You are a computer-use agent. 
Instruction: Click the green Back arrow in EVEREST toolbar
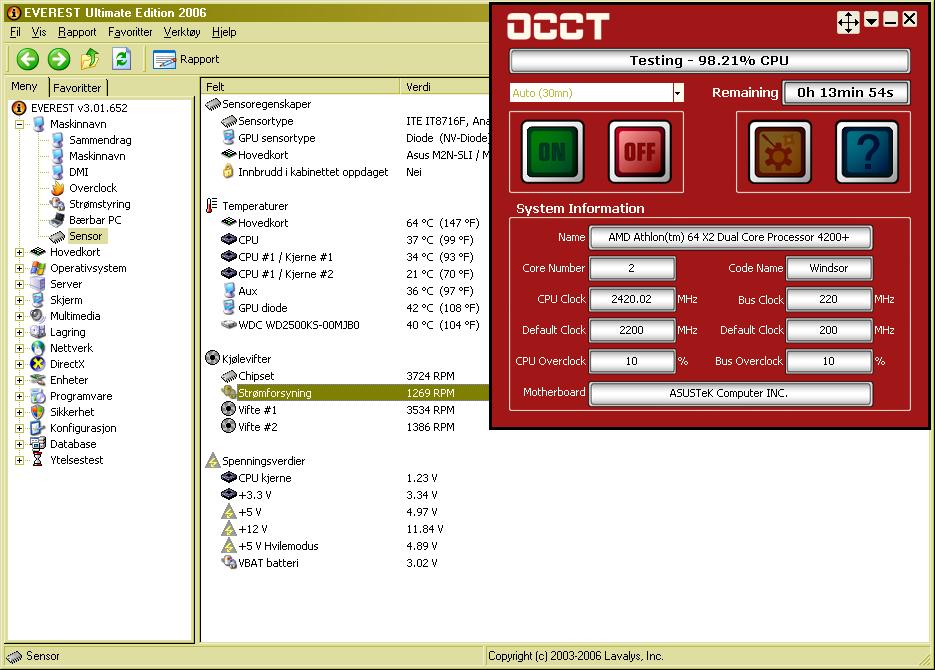pos(27,59)
